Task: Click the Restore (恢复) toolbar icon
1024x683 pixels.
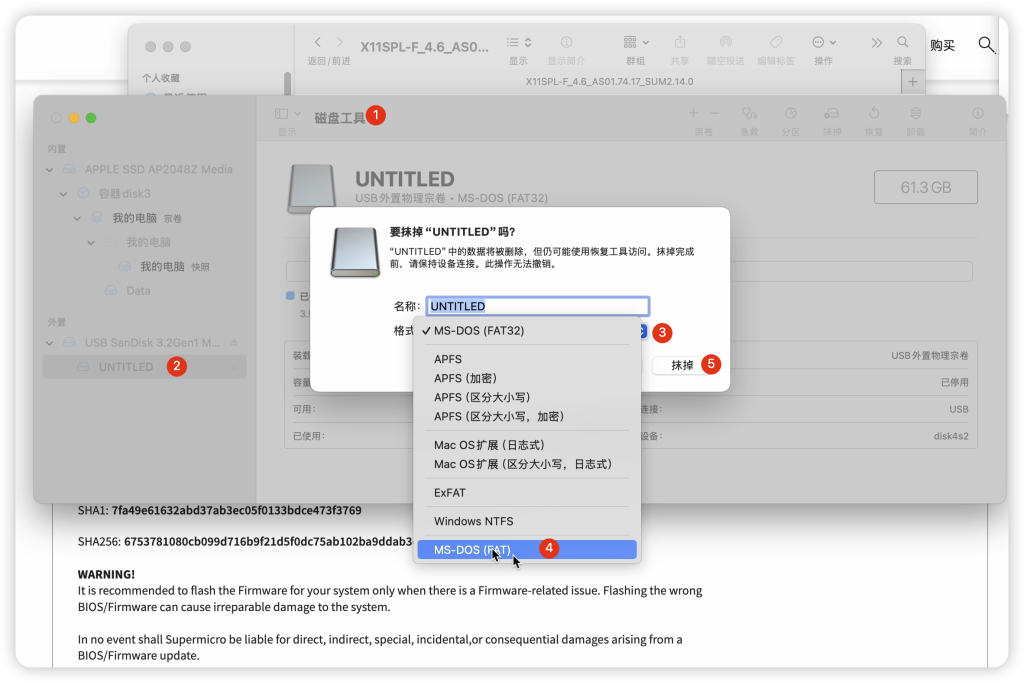Action: 874,114
